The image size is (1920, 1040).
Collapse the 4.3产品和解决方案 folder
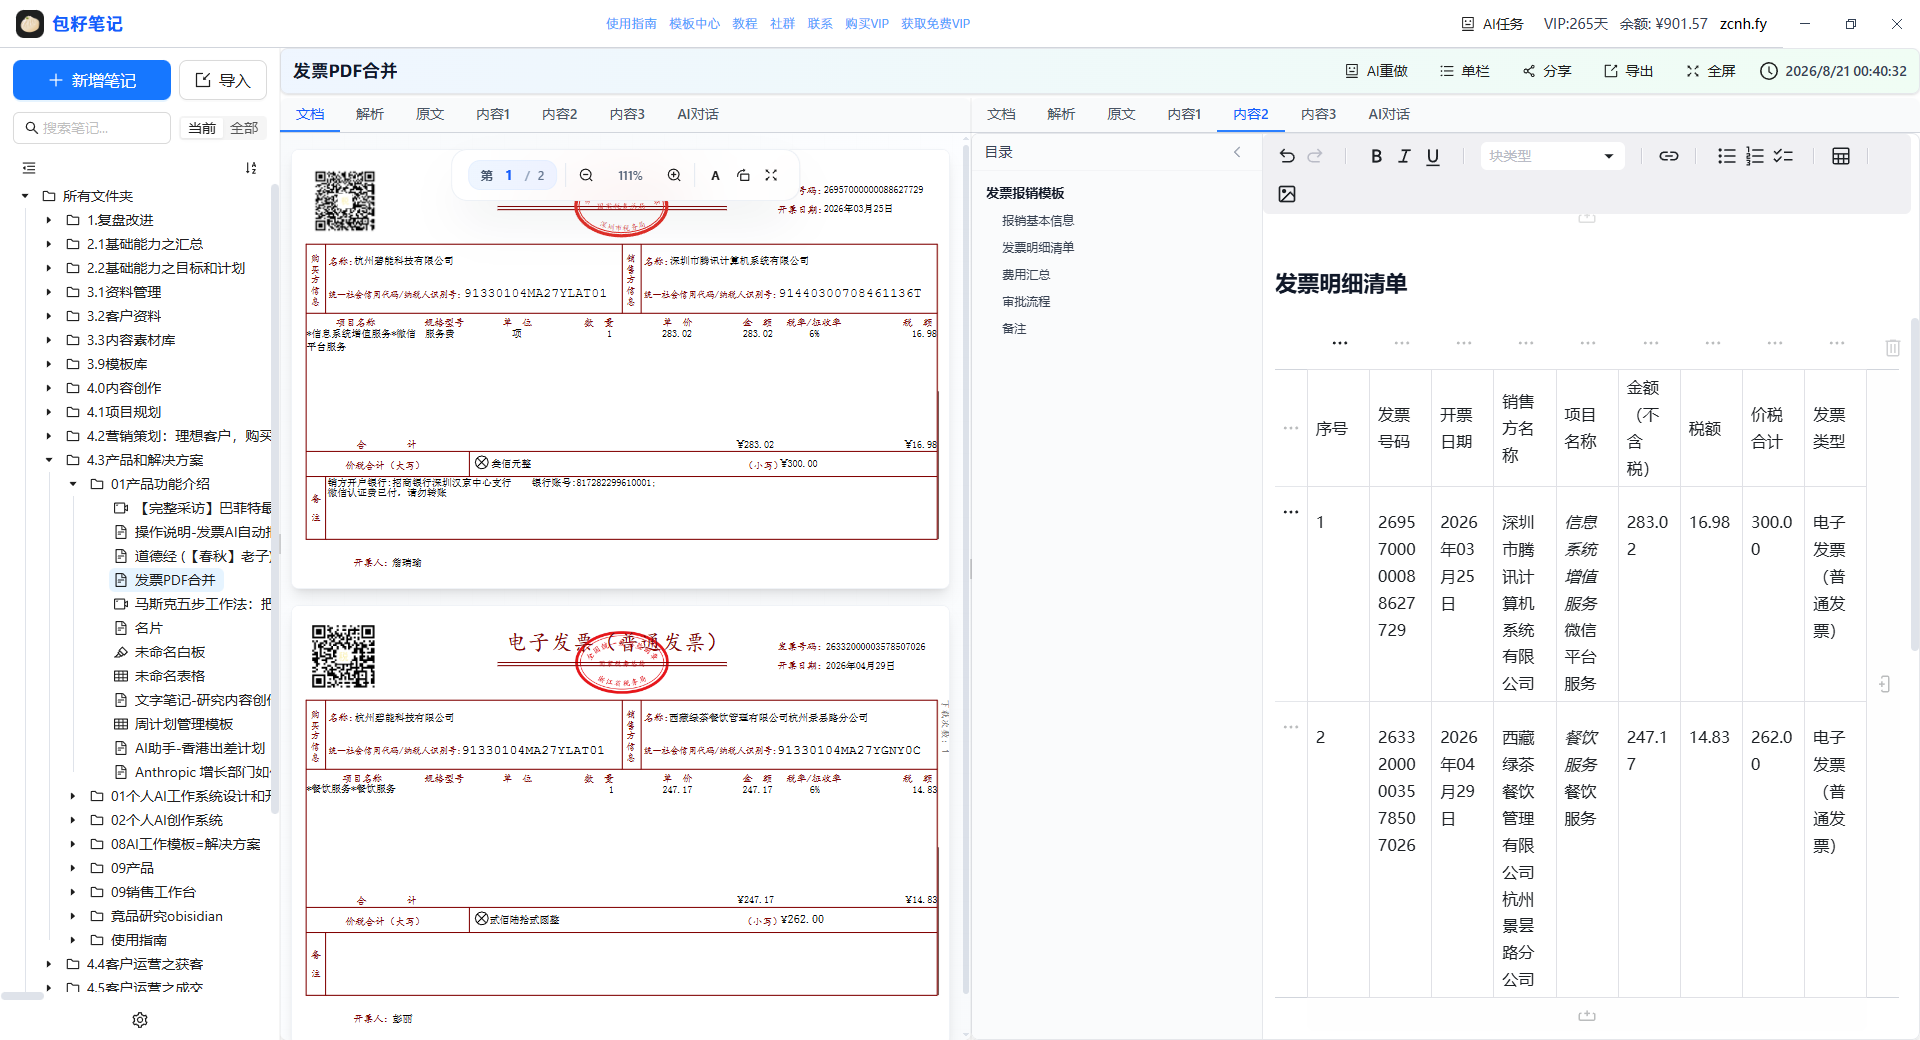point(49,460)
